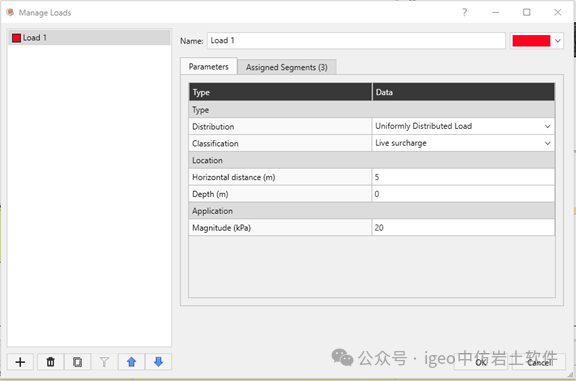This screenshot has height=381, width=576.
Task: Click the filter funnel icon
Action: [104, 362]
